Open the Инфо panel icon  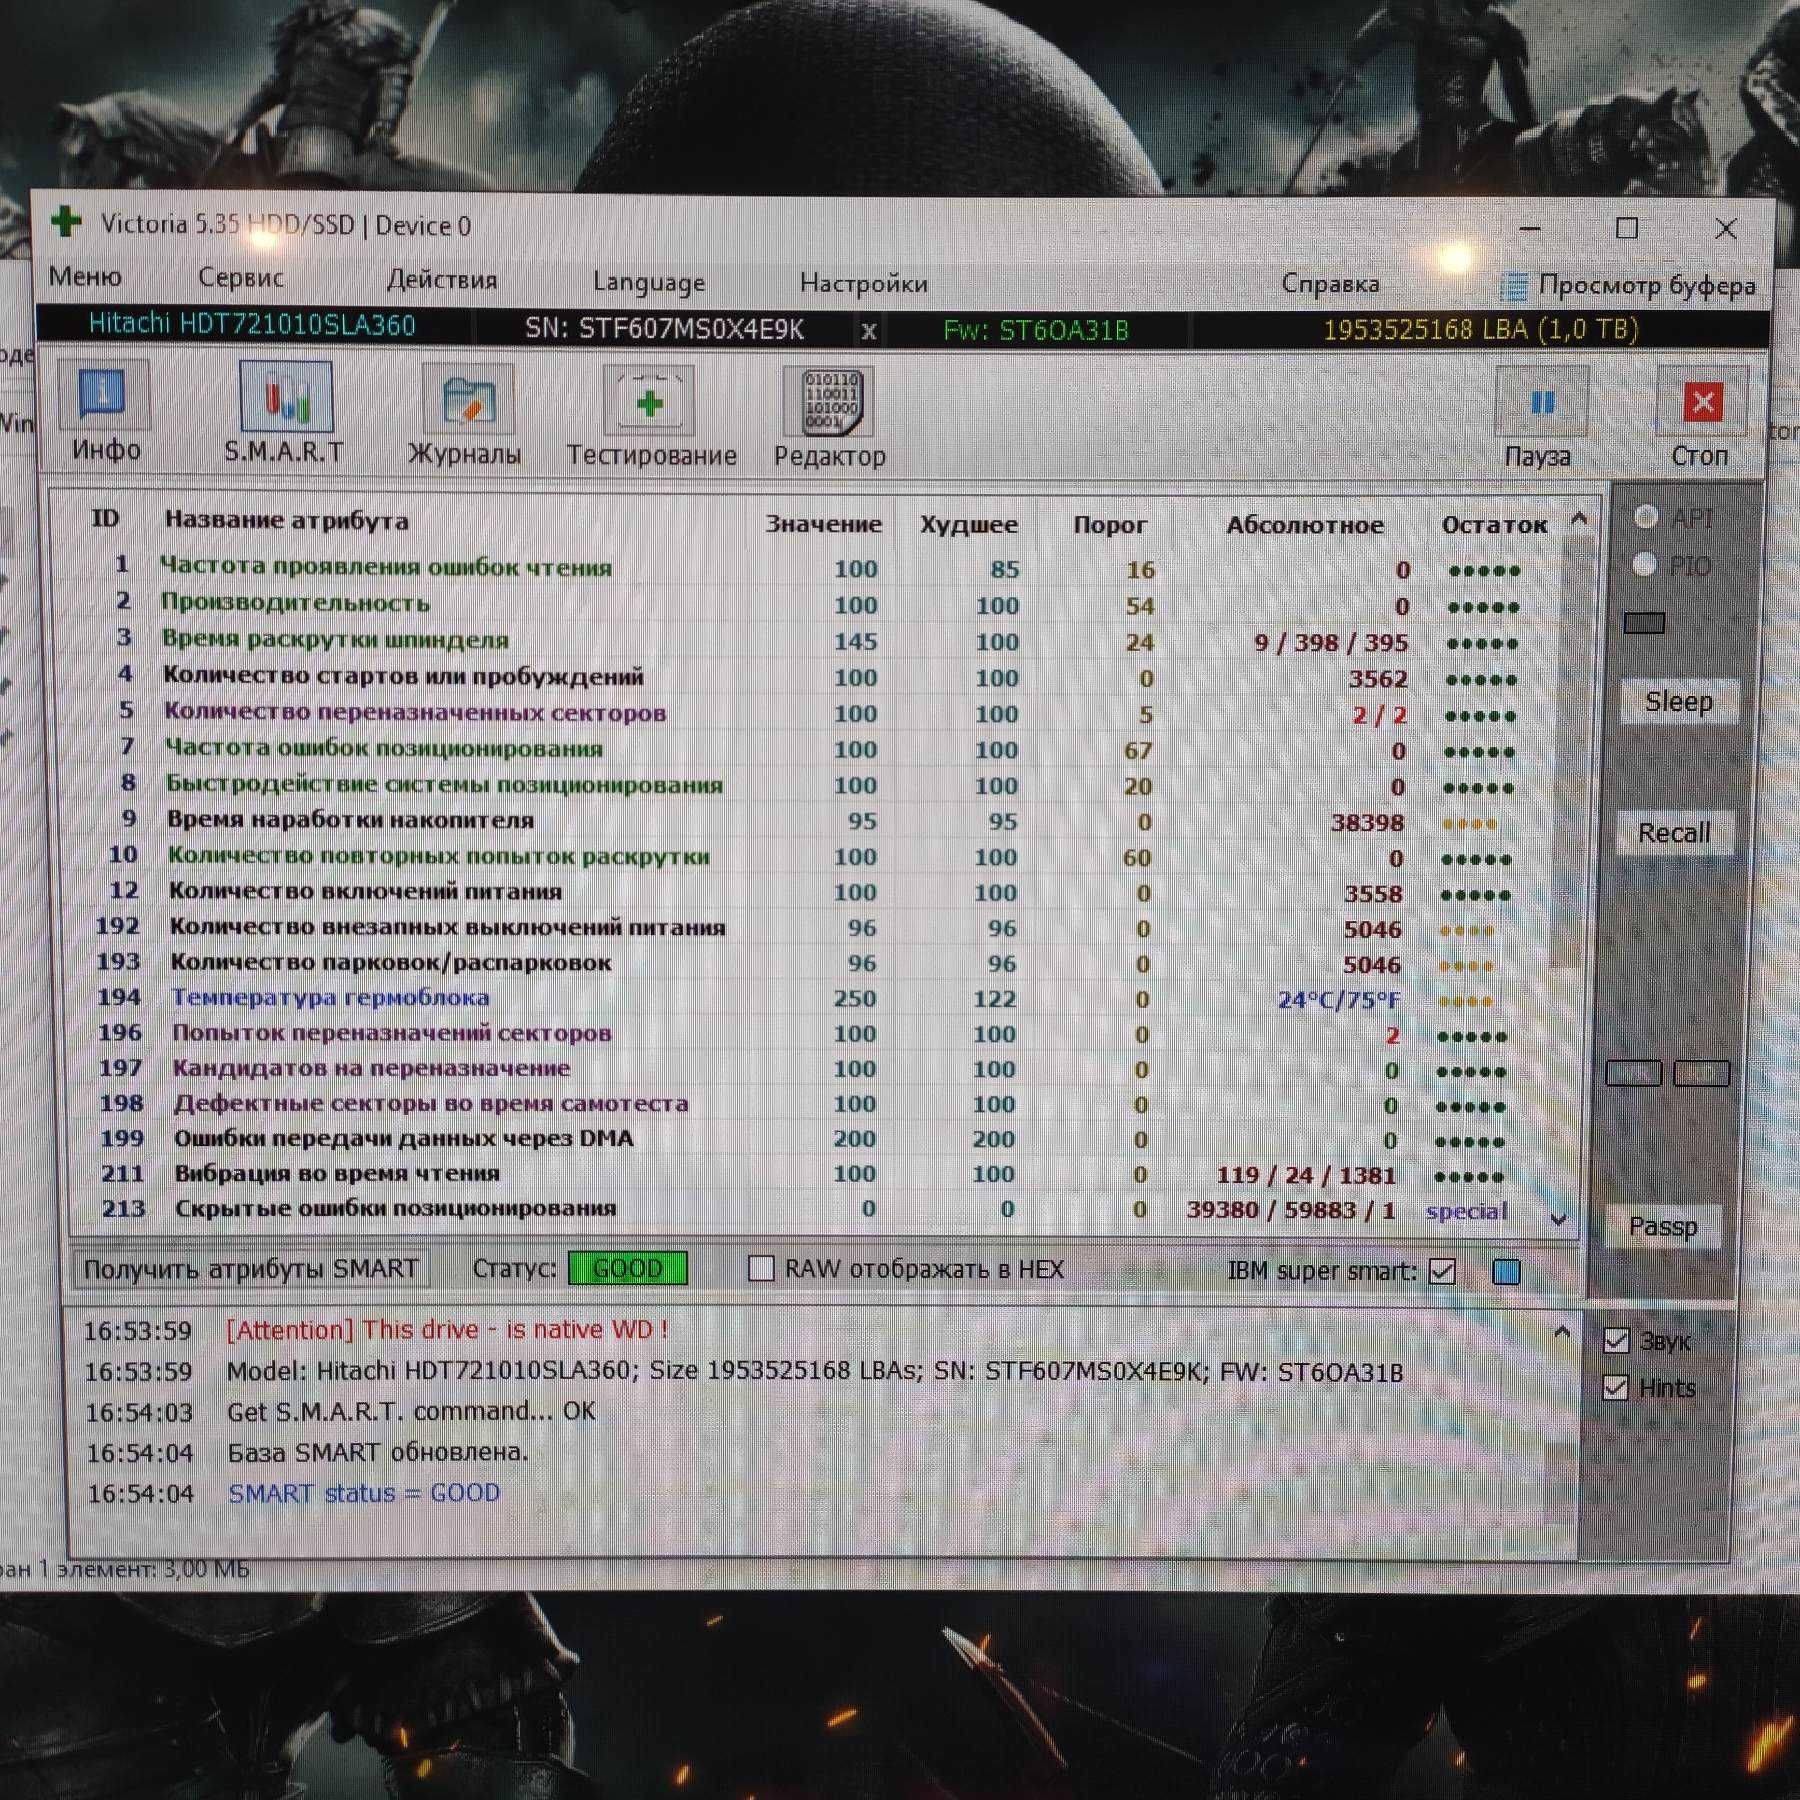104,396
